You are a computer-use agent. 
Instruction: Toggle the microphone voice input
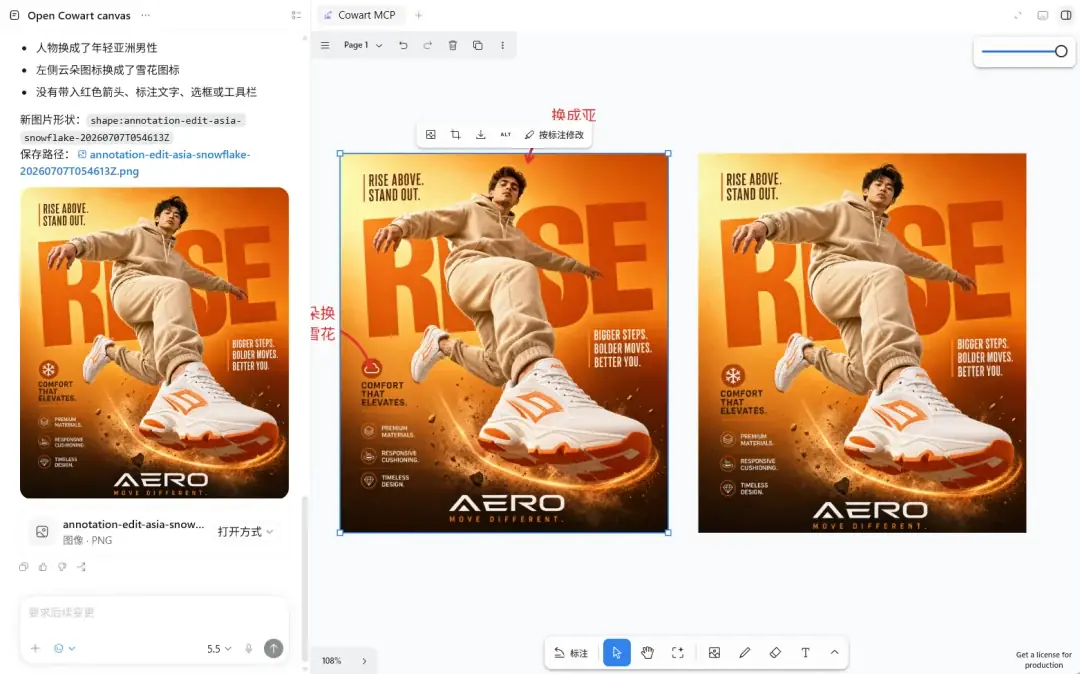[249, 649]
